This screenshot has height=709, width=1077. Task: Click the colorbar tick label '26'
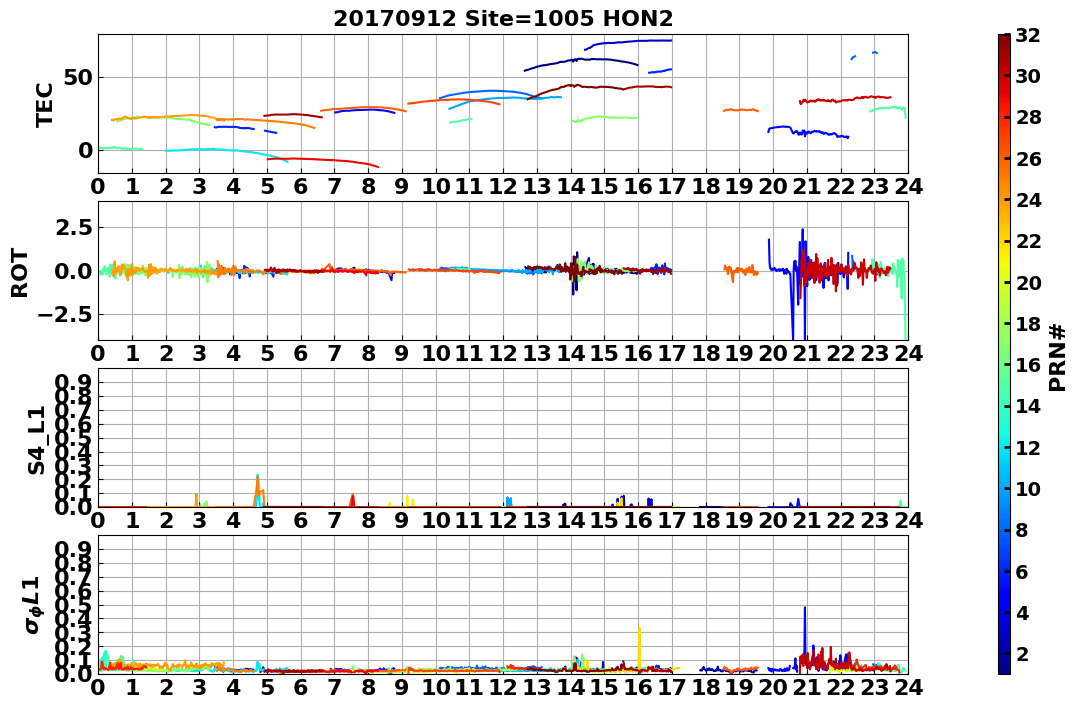[x=1028, y=159]
